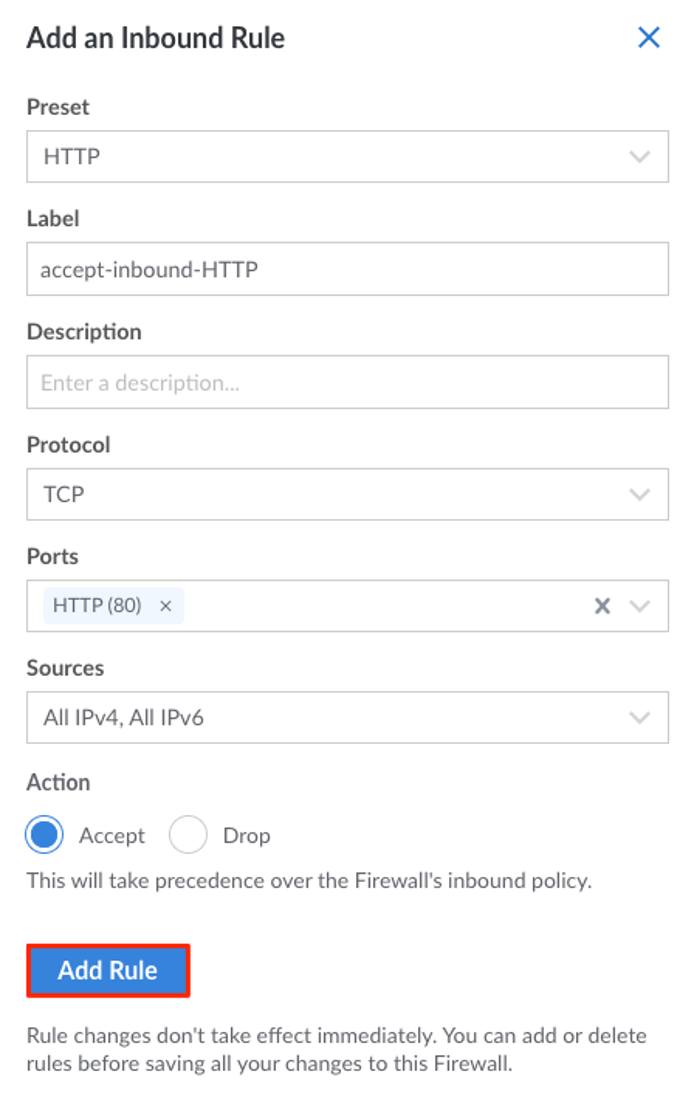Click the Description field to enter text

tap(347, 382)
